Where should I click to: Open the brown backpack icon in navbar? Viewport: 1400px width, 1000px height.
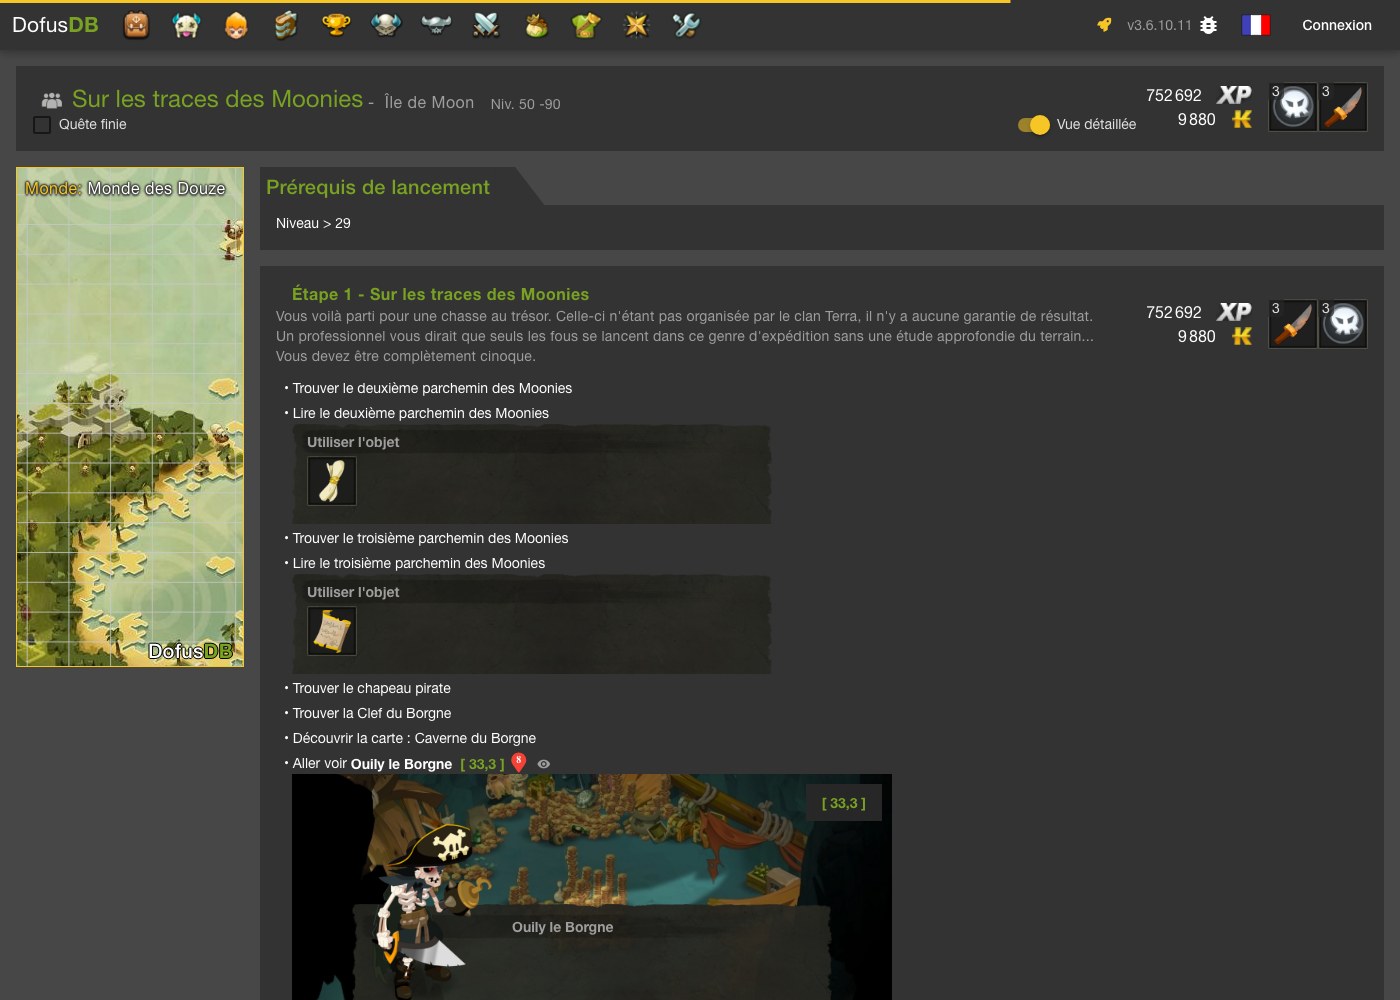click(x=136, y=25)
